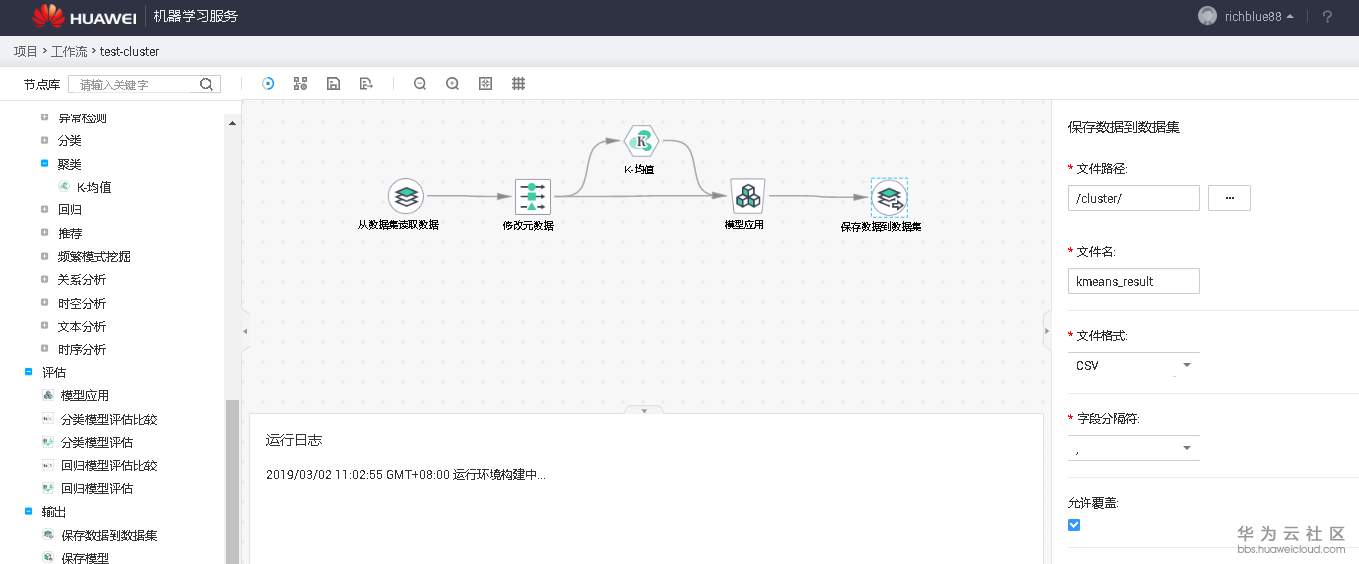Image resolution: width=1359 pixels, height=564 pixels.
Task: Open the 字段分隔符 dropdown
Action: (1134, 448)
